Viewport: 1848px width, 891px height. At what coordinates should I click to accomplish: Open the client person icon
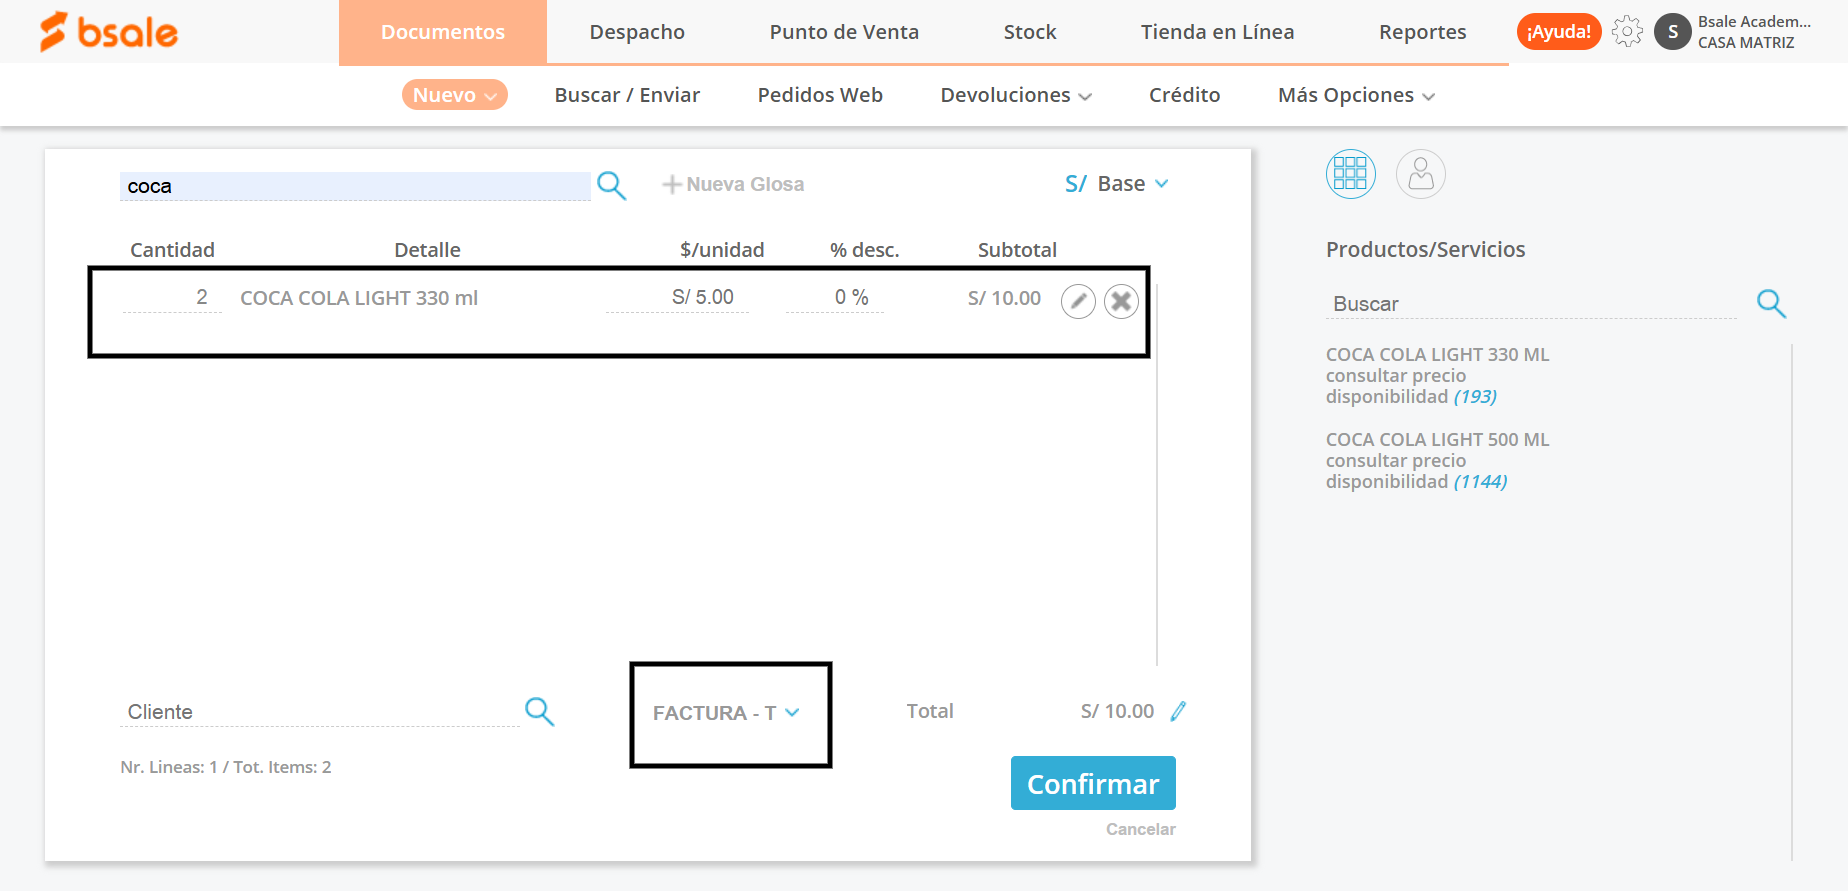tap(1421, 174)
